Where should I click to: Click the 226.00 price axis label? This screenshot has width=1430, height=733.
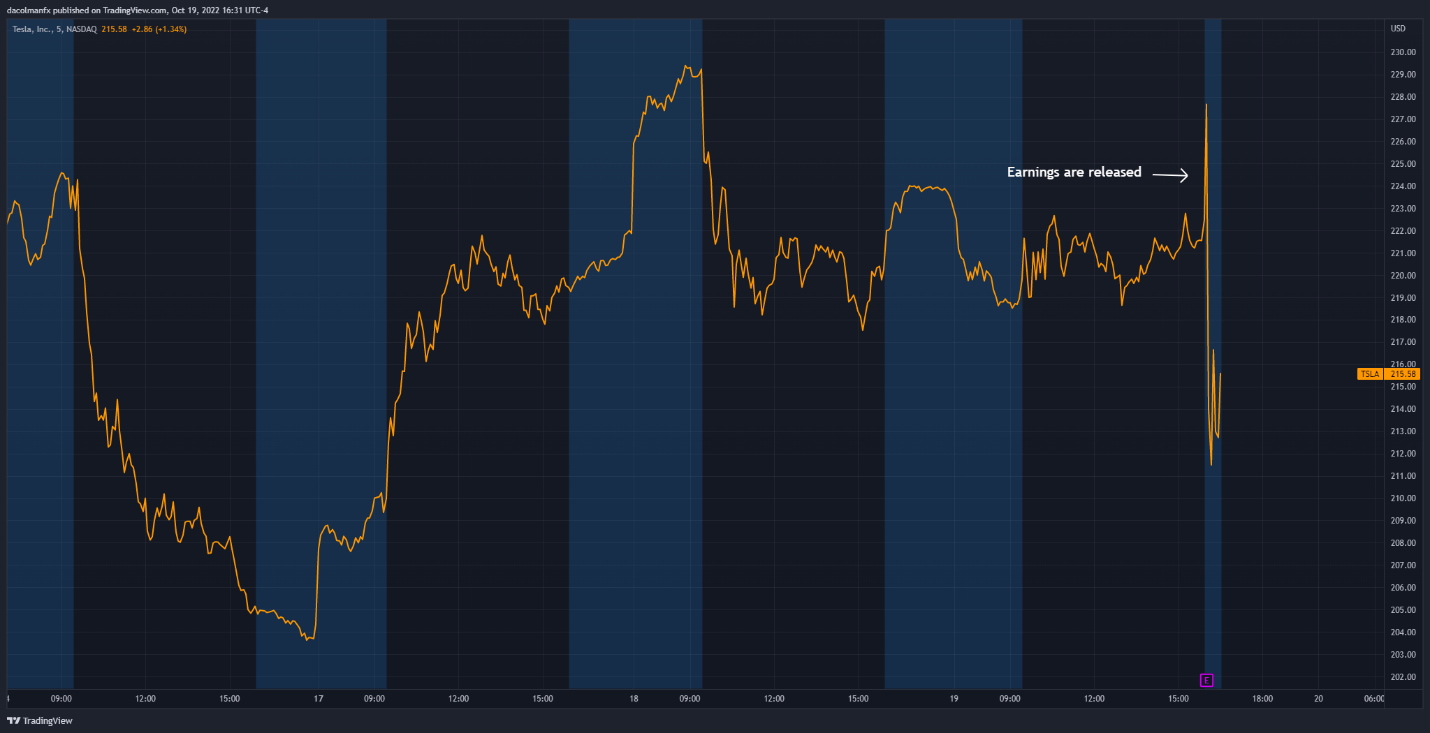point(1402,141)
